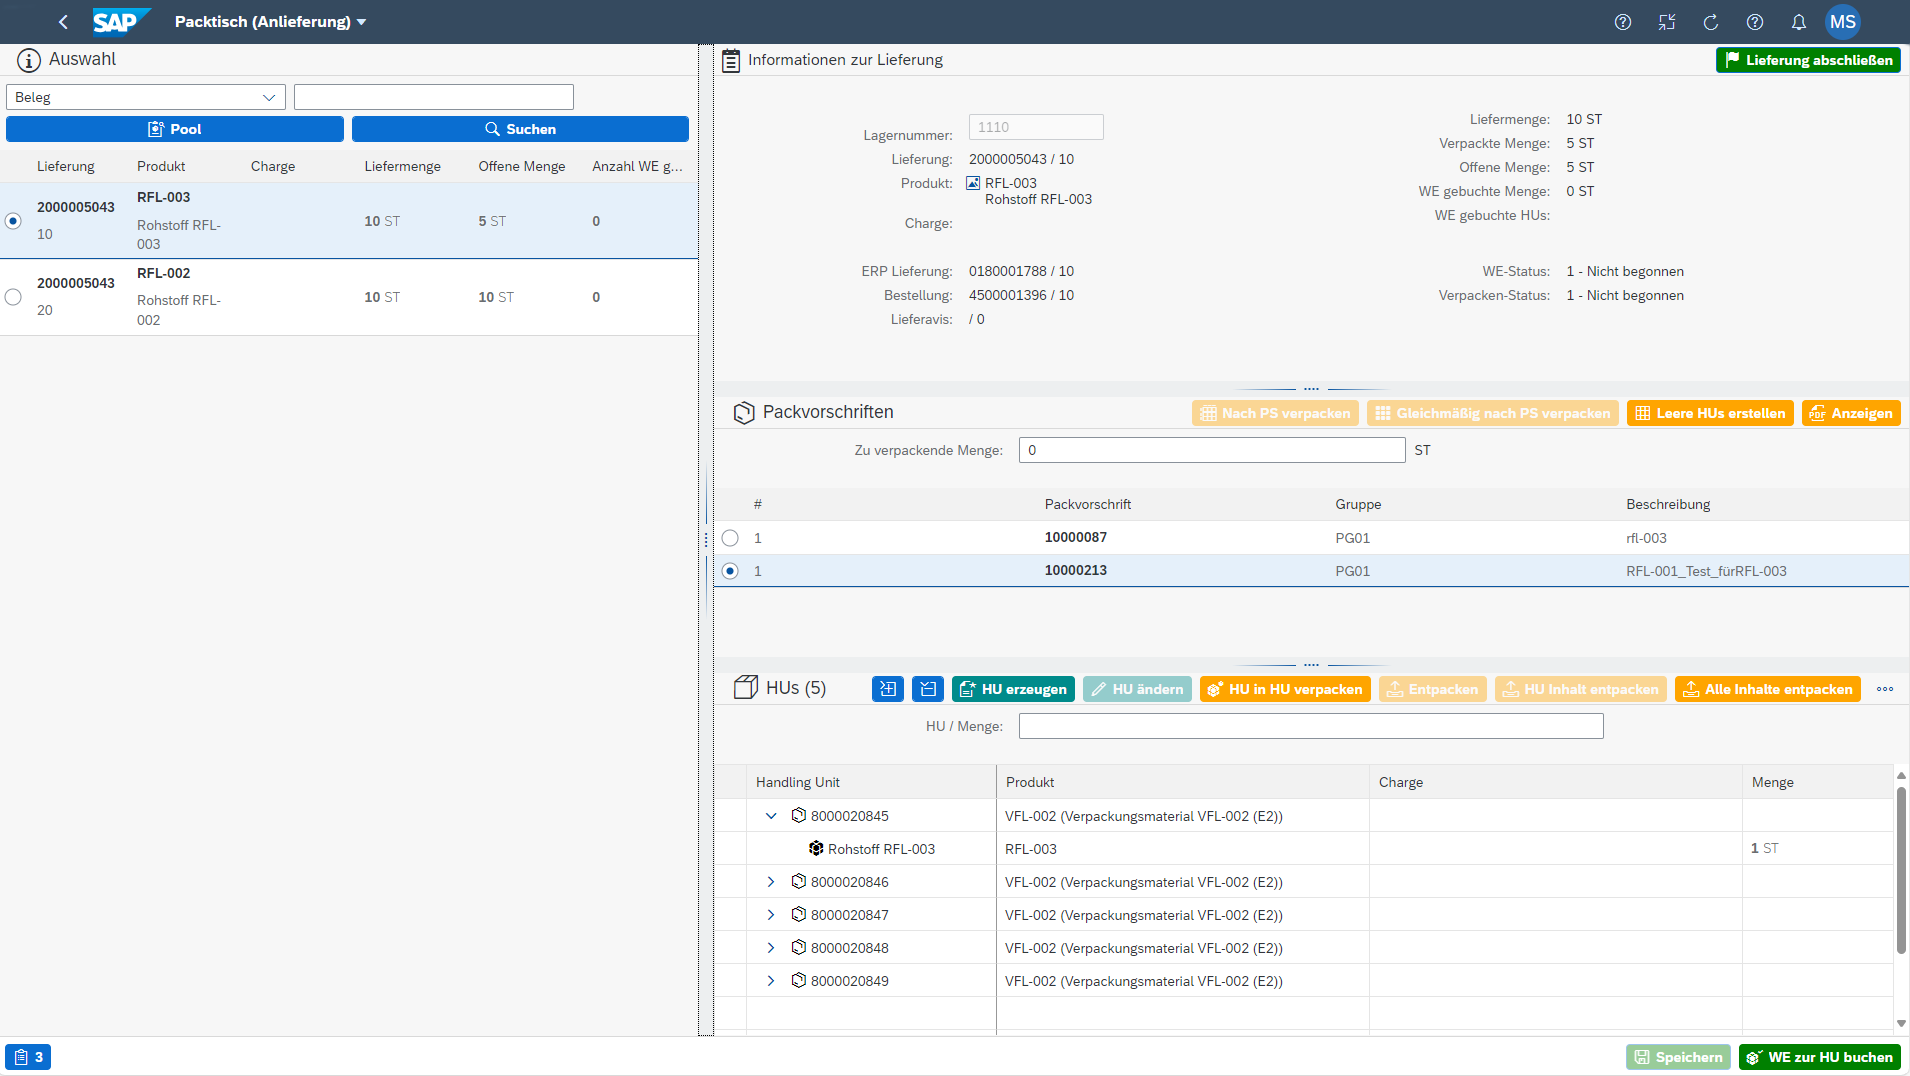Screen dimensions: 1910x1076
Task: Open the notifications bell
Action: coord(1798,22)
